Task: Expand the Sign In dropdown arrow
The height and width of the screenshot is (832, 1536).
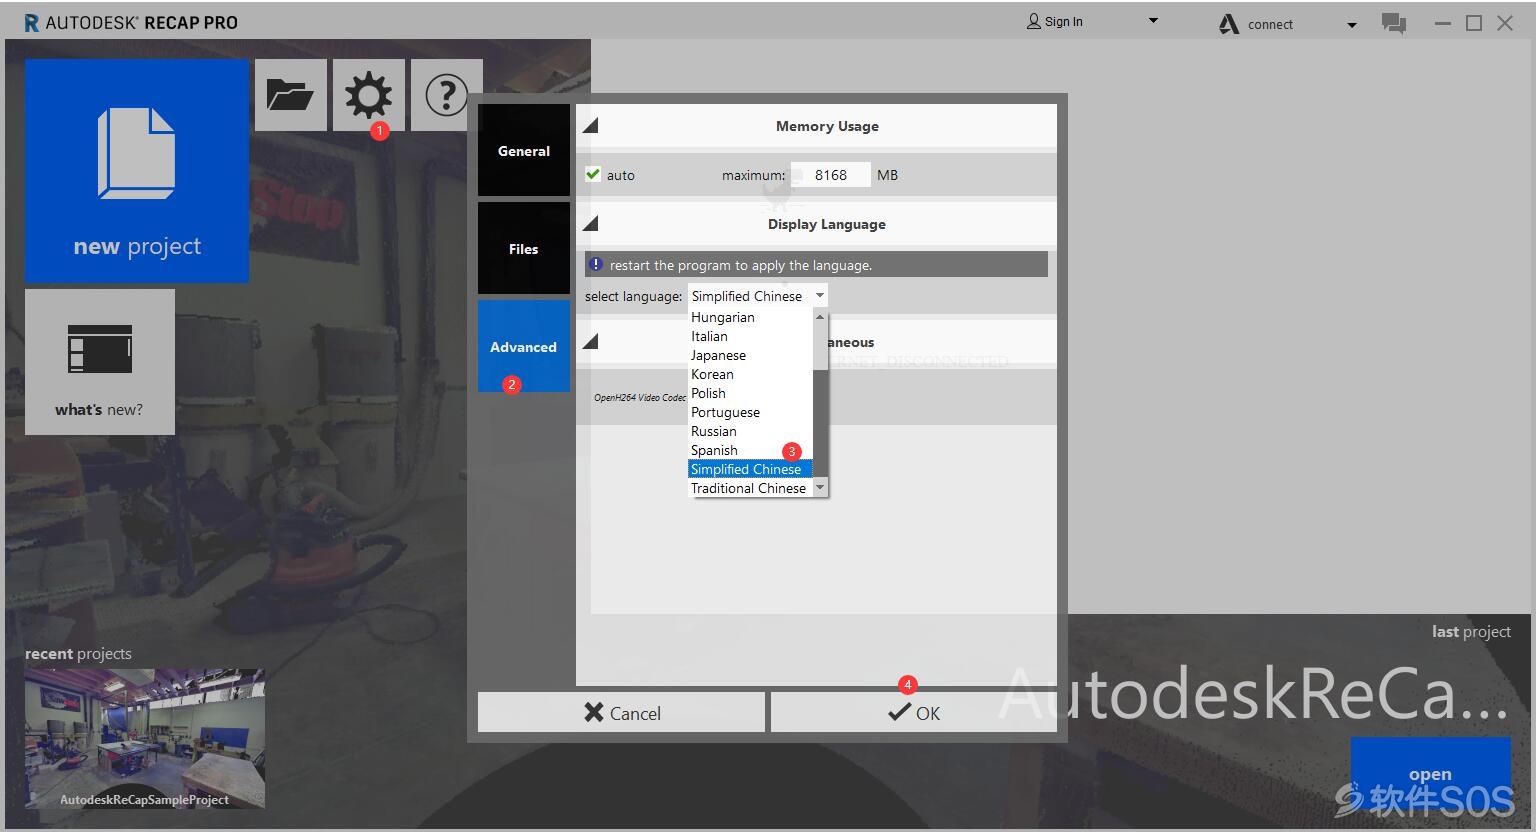Action: coord(1153,21)
